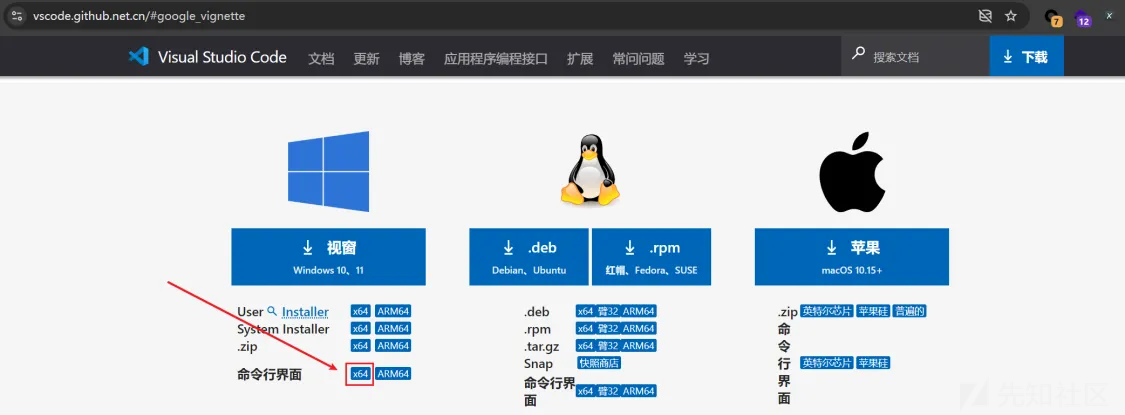Screen dimensions: 1125x415
Task: Download Linux 命令行界面 x64
Action: (x=585, y=391)
